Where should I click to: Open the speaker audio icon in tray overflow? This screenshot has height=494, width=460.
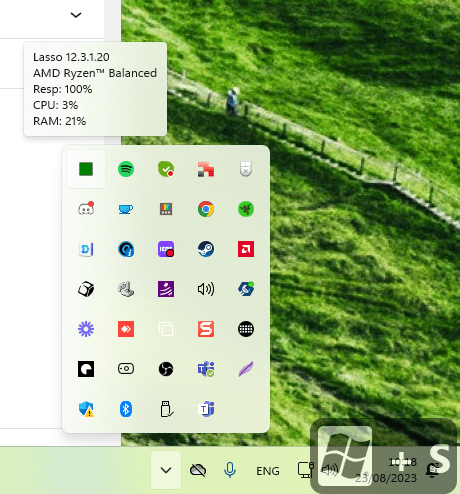206,289
